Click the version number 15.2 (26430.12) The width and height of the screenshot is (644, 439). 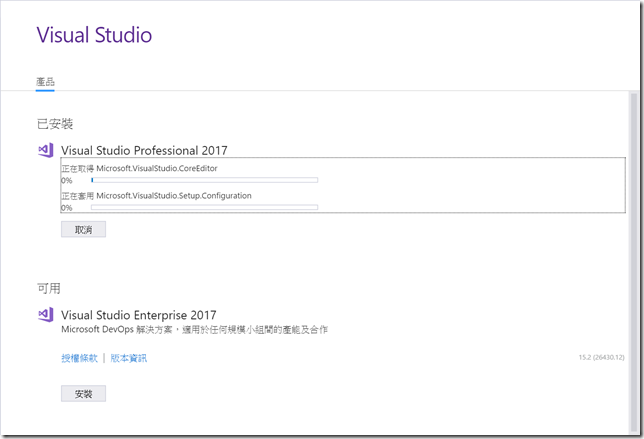tap(601, 357)
